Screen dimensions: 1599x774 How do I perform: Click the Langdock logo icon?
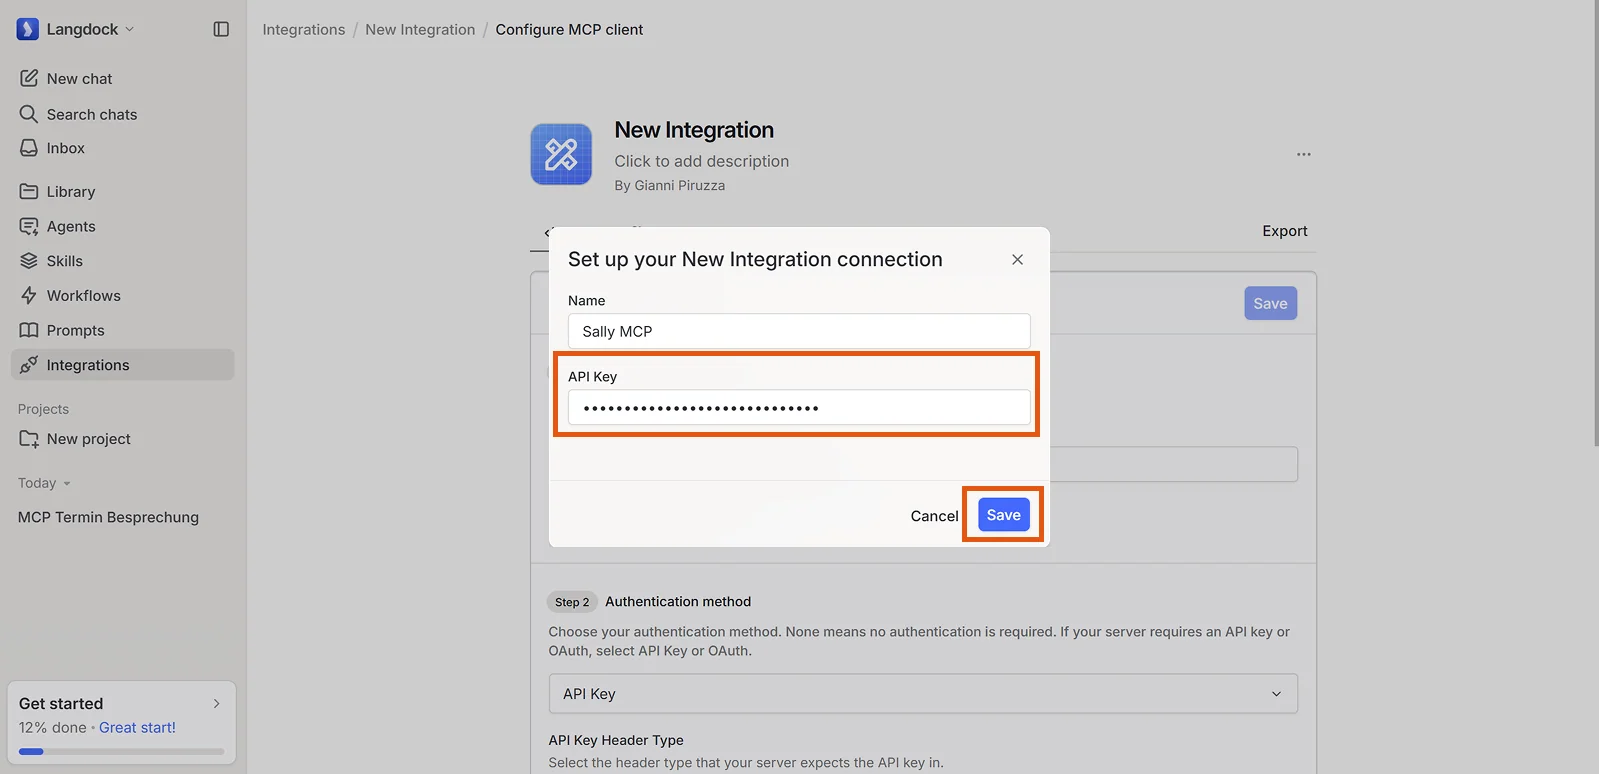click(28, 29)
